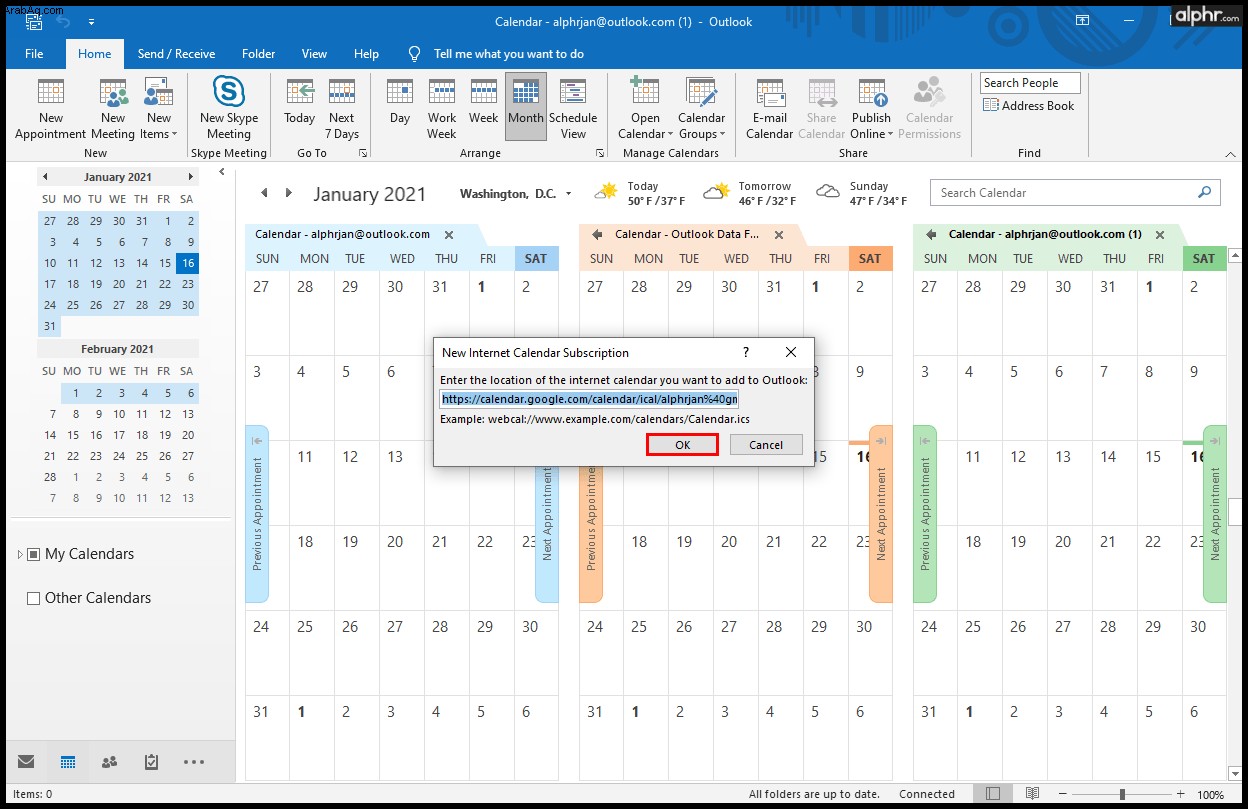Click Next Appointment on the orange calendar
This screenshot has height=809, width=1248.
pos(881,514)
